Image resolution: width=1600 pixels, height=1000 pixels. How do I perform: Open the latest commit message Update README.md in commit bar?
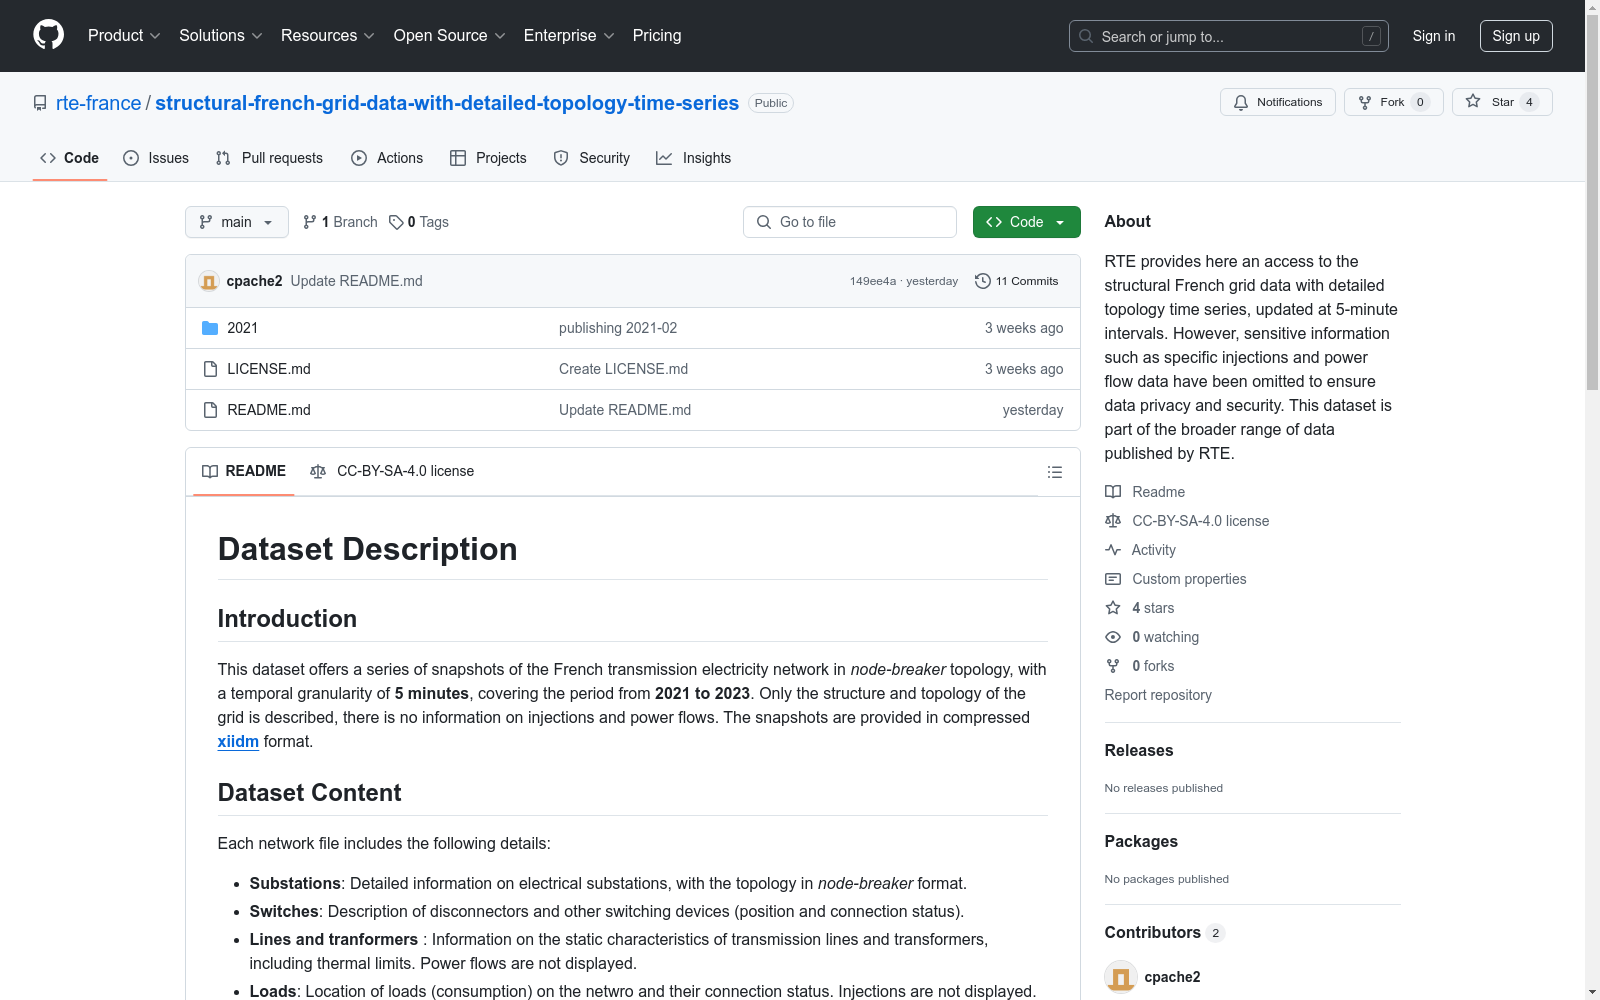click(x=356, y=281)
